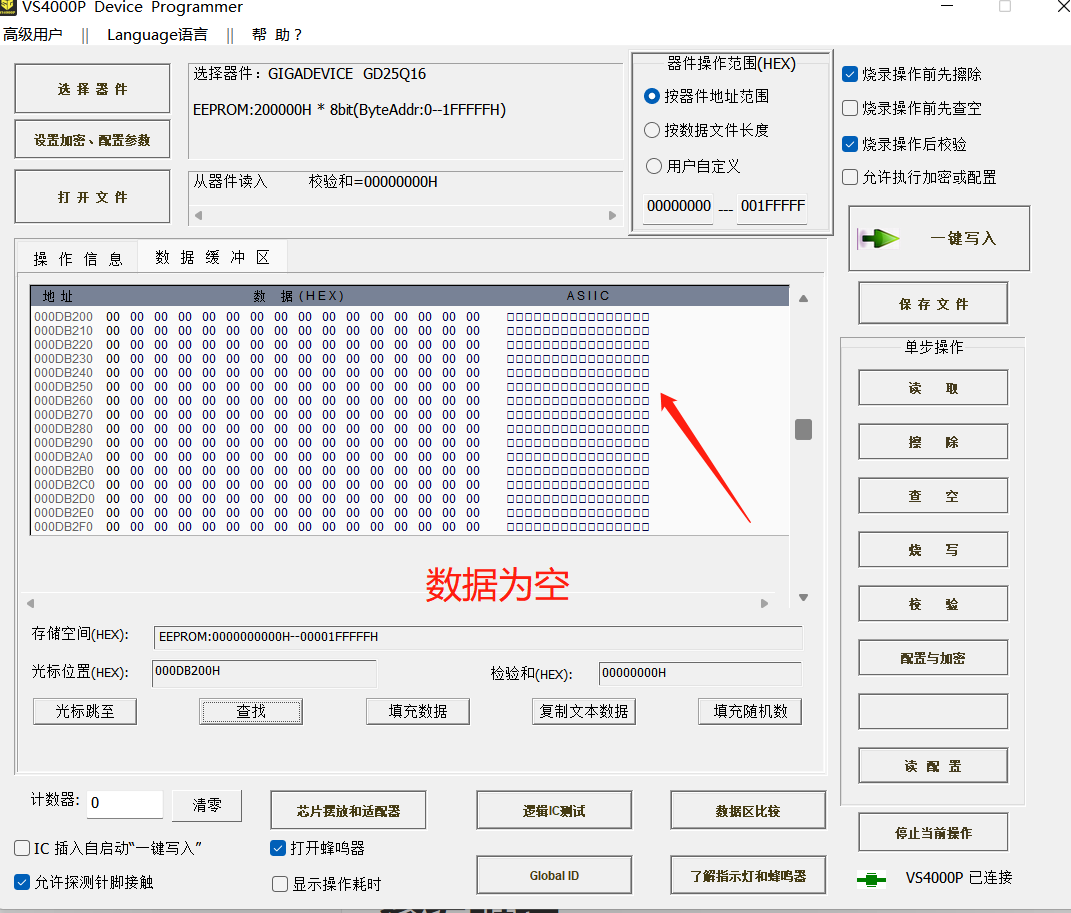Click the 读配置 read config button
Image resolution: width=1071 pixels, height=913 pixels.
click(932, 765)
